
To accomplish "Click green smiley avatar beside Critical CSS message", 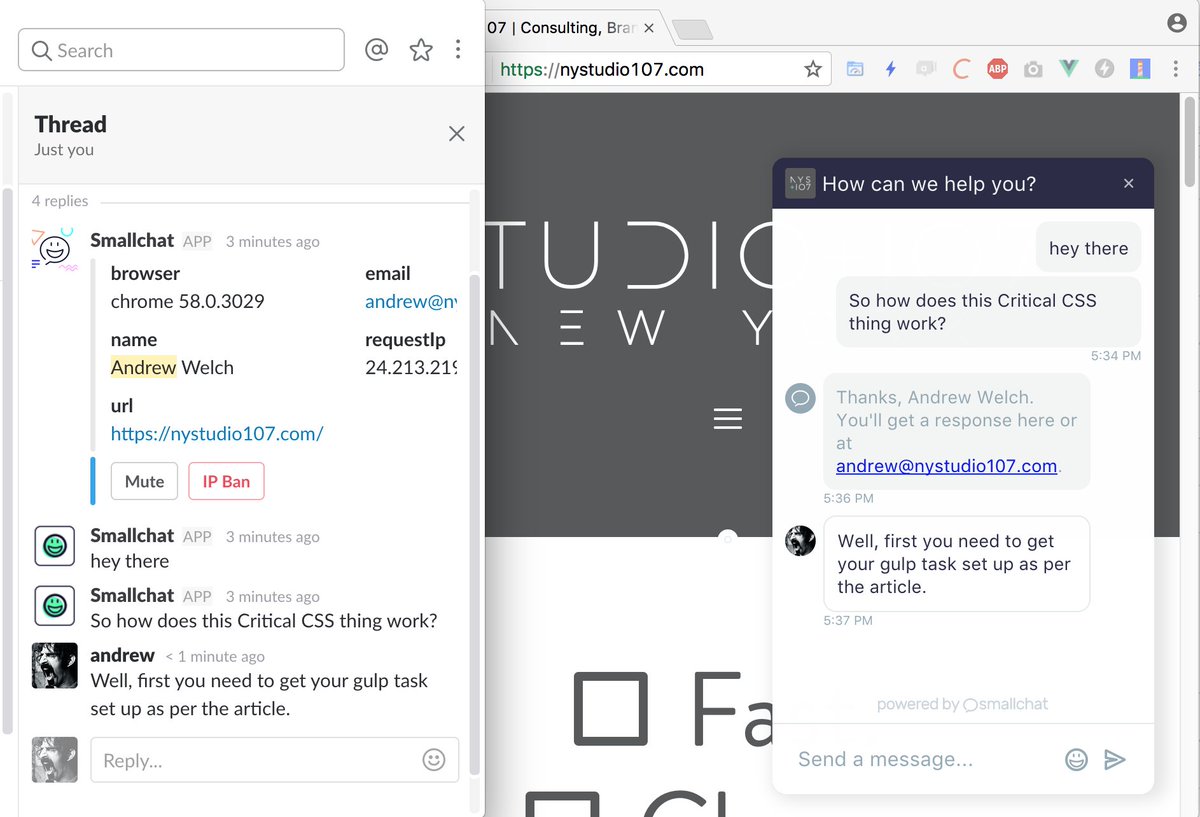I will [x=55, y=606].
